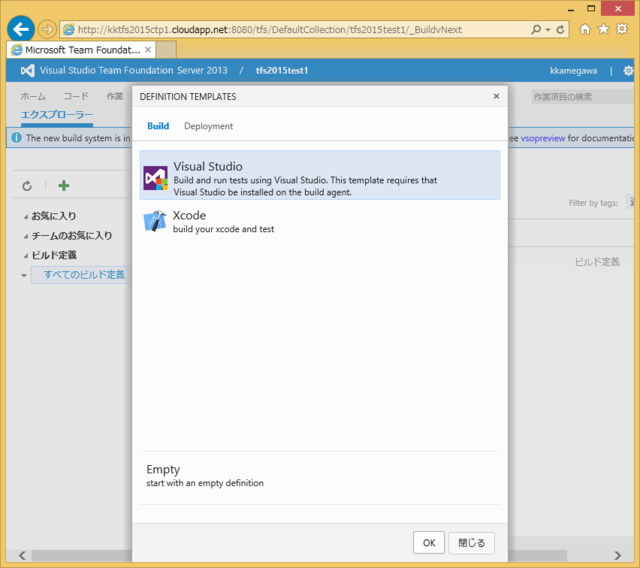640x568 pixels.
Task: Click the 作業項目の検索 search field
Action: pyautogui.click(x=584, y=97)
